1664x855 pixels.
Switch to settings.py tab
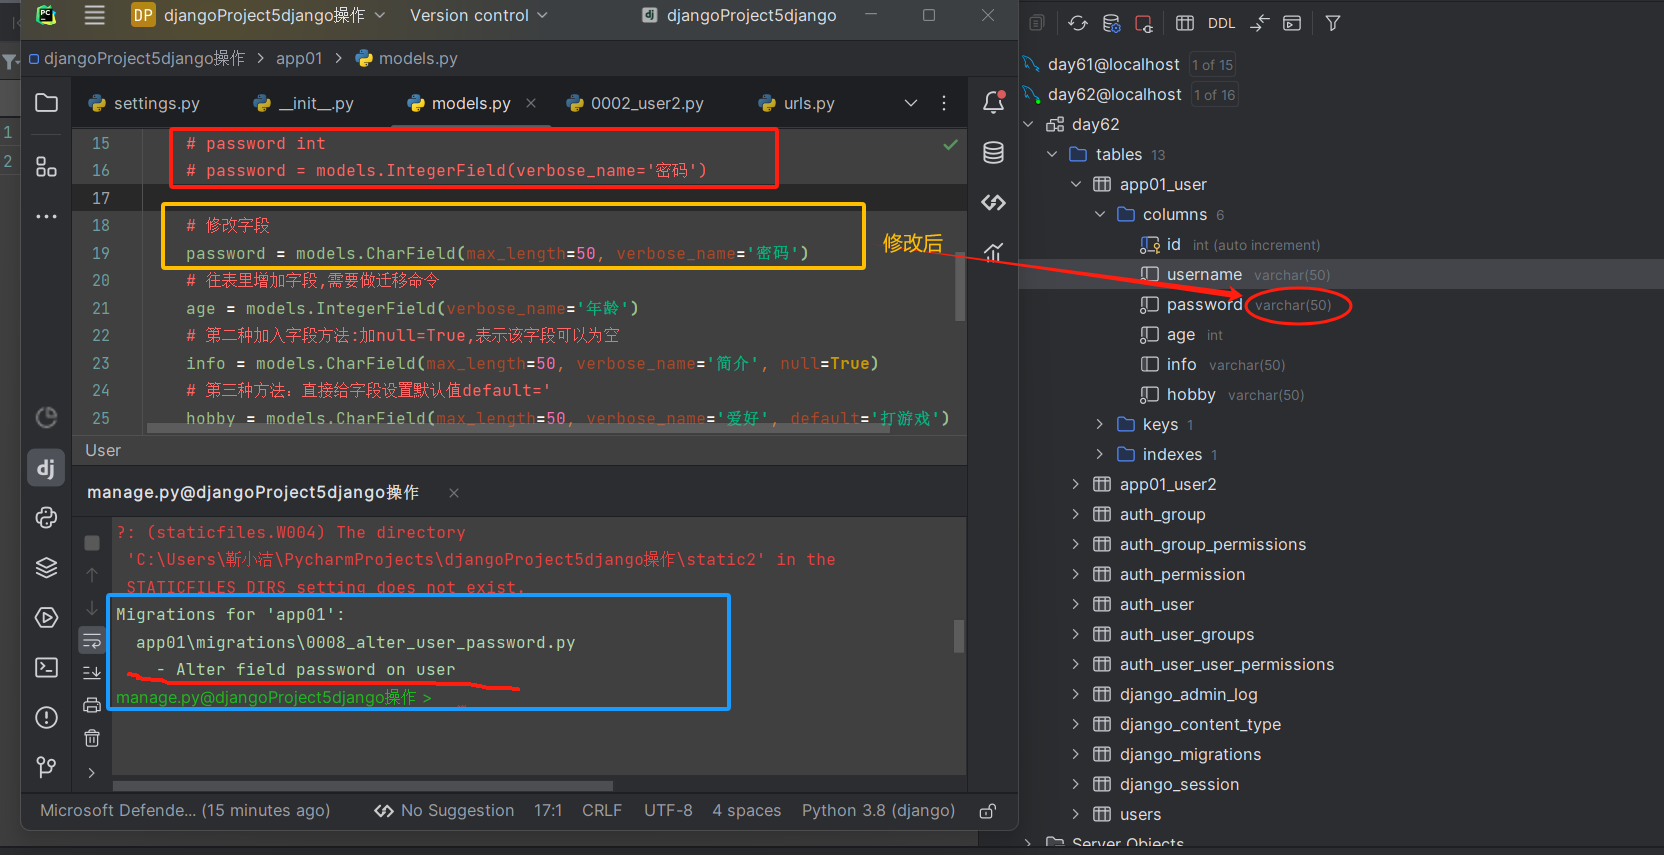[145, 103]
